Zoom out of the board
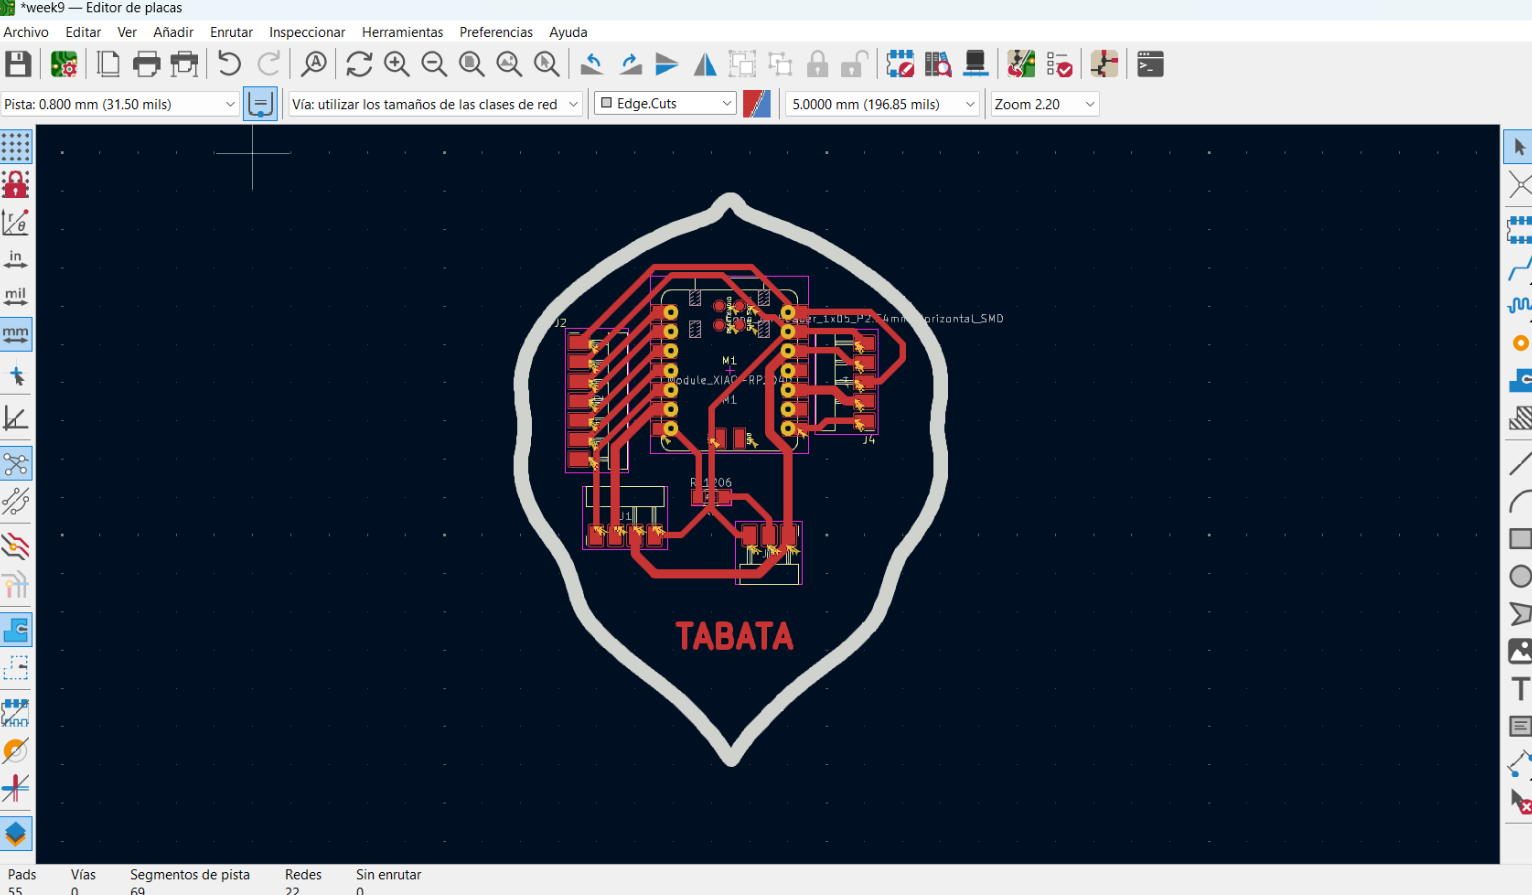Image resolution: width=1532 pixels, height=895 pixels. click(x=434, y=65)
